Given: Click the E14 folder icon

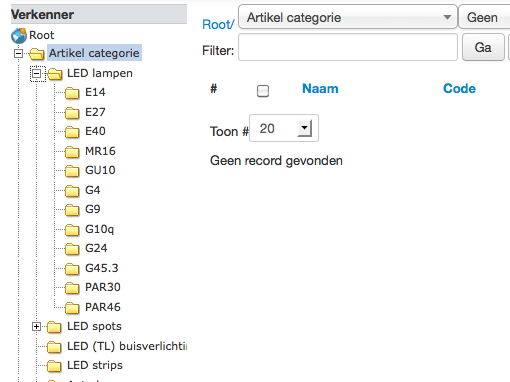Looking at the screenshot, I should click(x=72, y=93).
